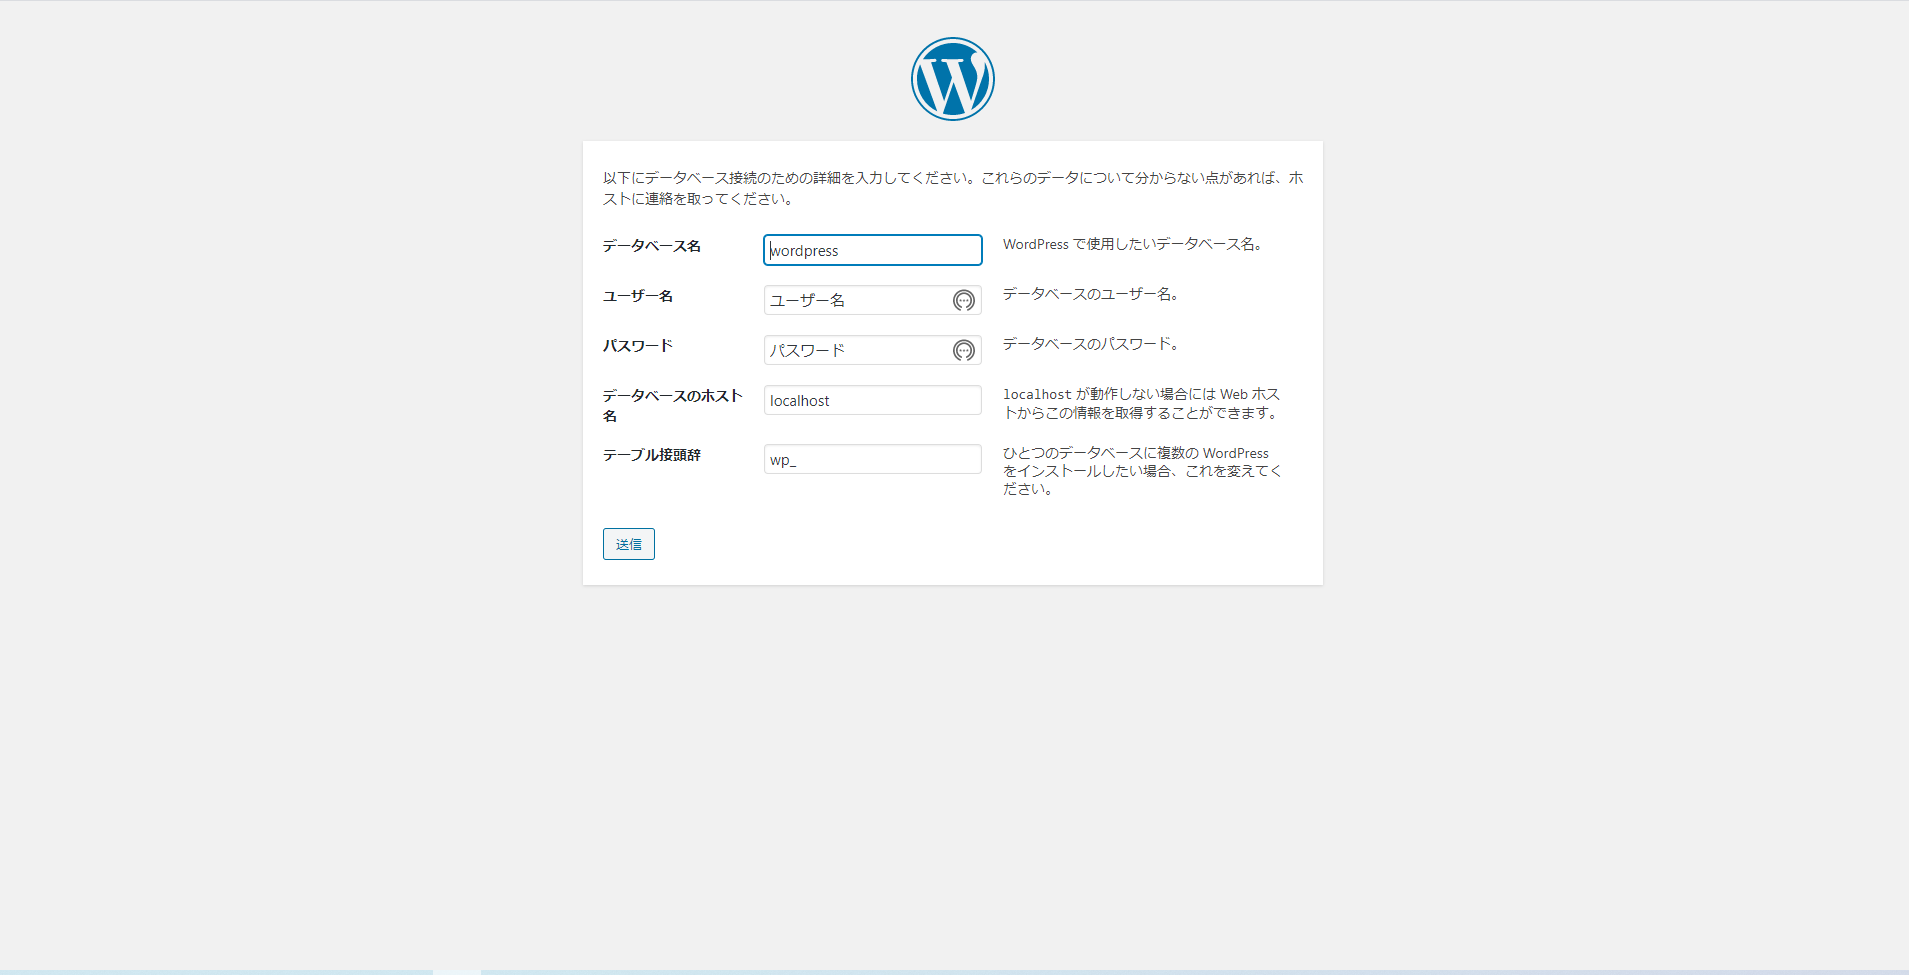Click the localhost troubleshooting help text

pyautogui.click(x=1140, y=402)
